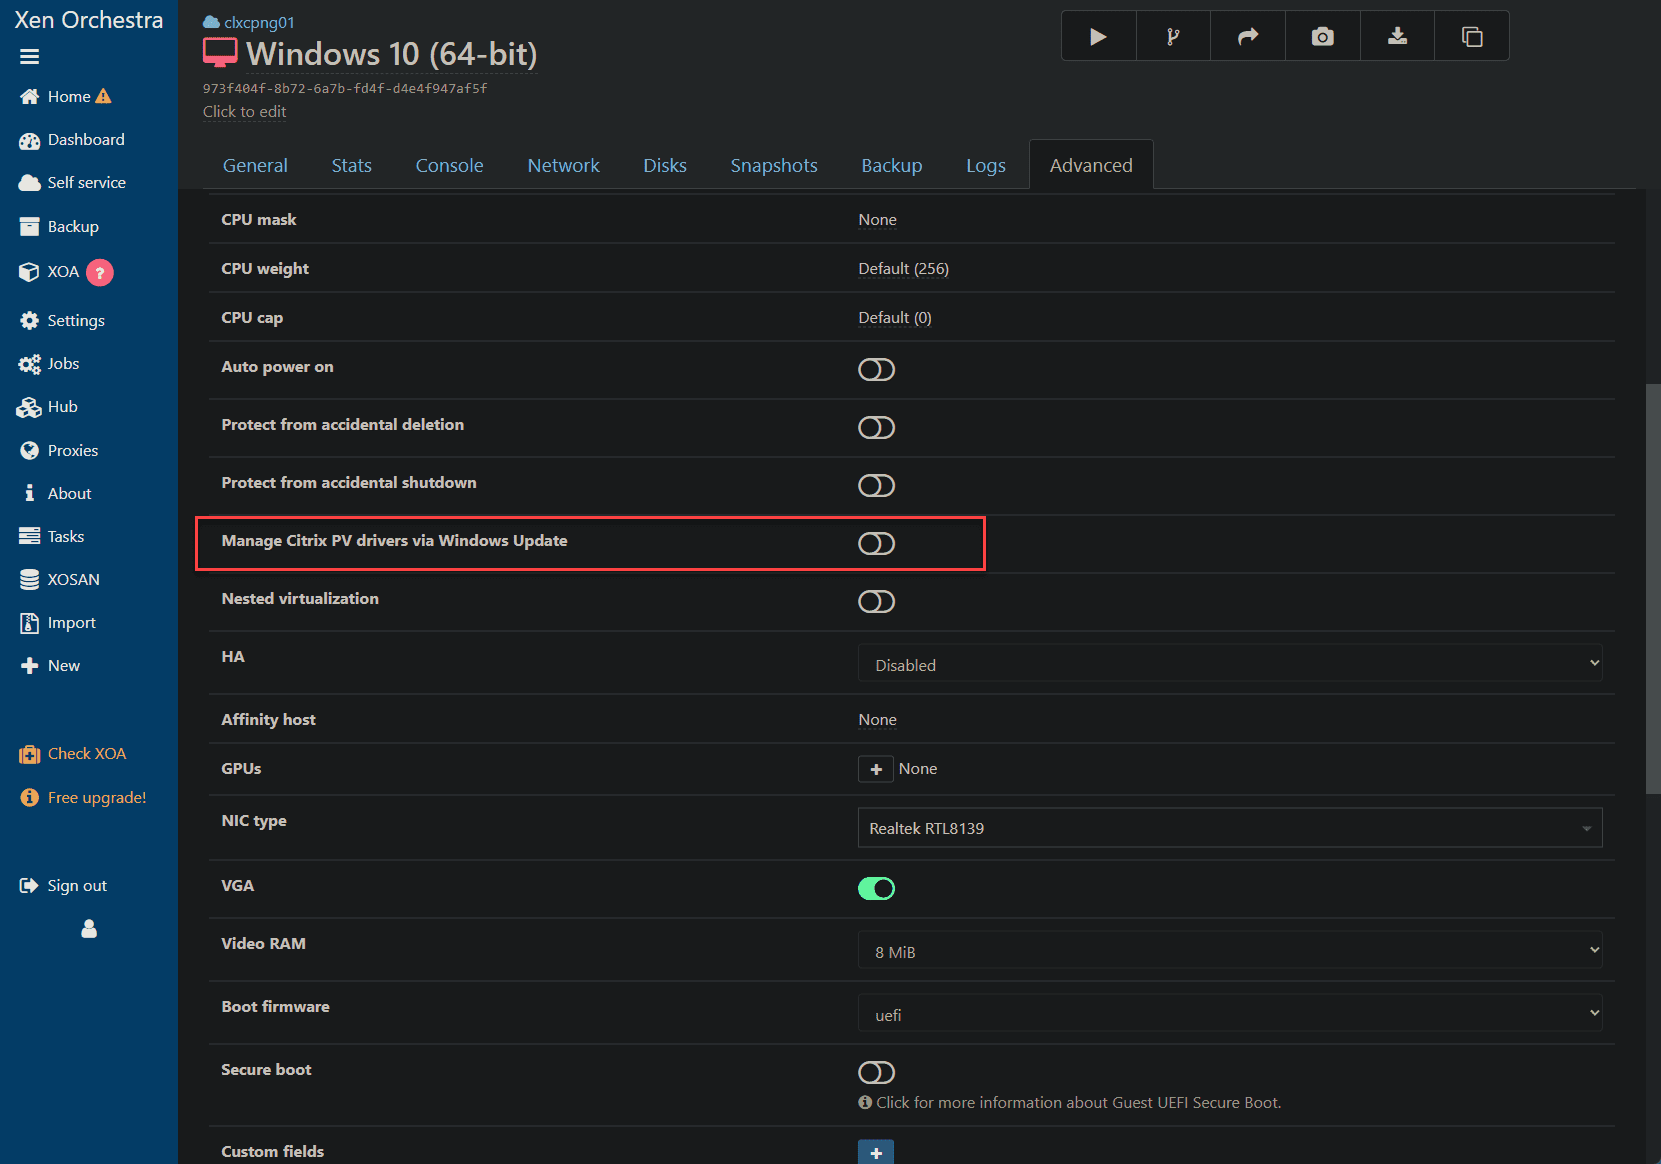The height and width of the screenshot is (1164, 1661).
Task: Turn off the VGA toggle
Action: (x=876, y=889)
